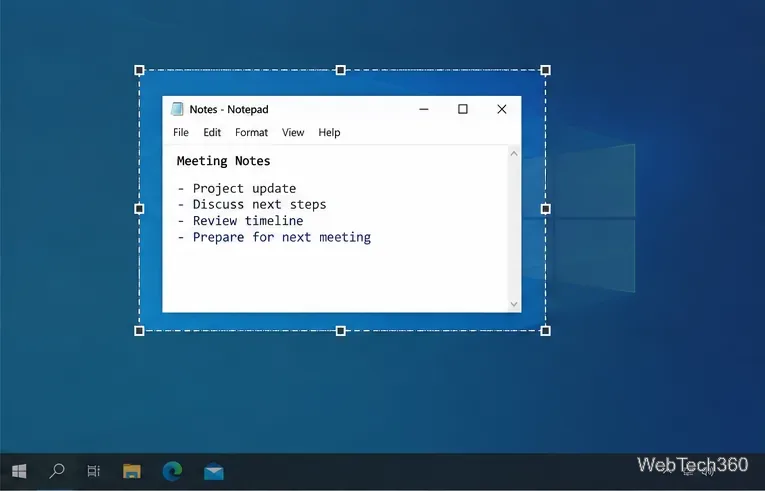
Task: Open the View menu in Notepad
Action: (x=293, y=132)
